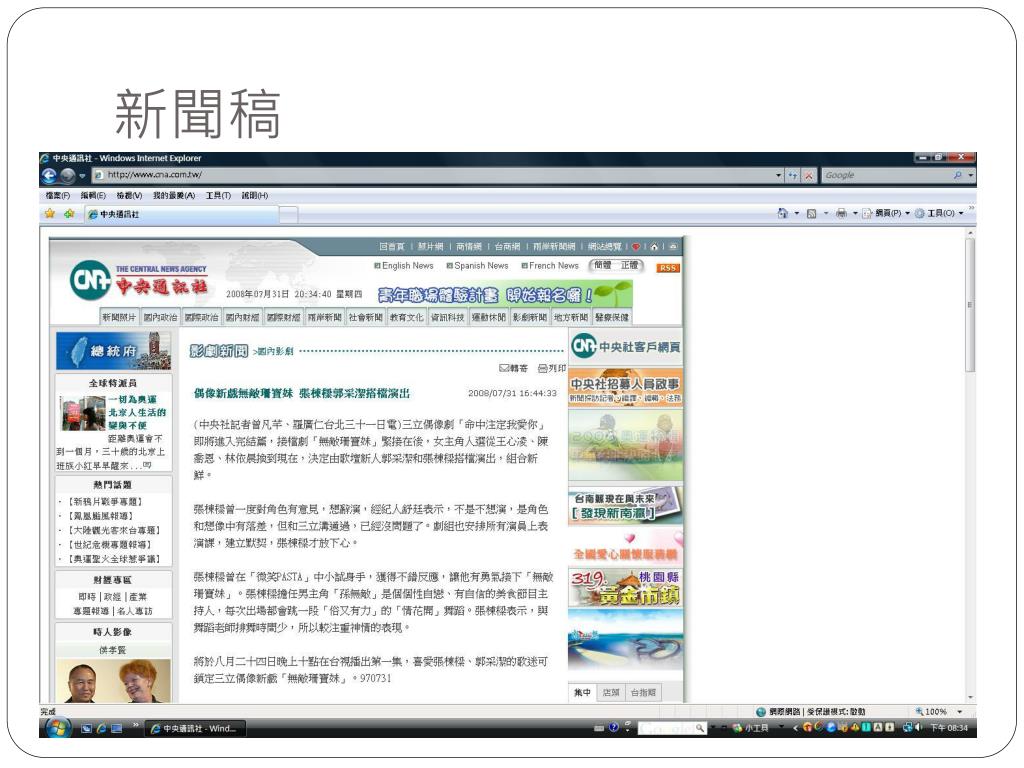1024x768 pixels.
Task: Click the Print icon in IE toolbar
Action: 841,213
